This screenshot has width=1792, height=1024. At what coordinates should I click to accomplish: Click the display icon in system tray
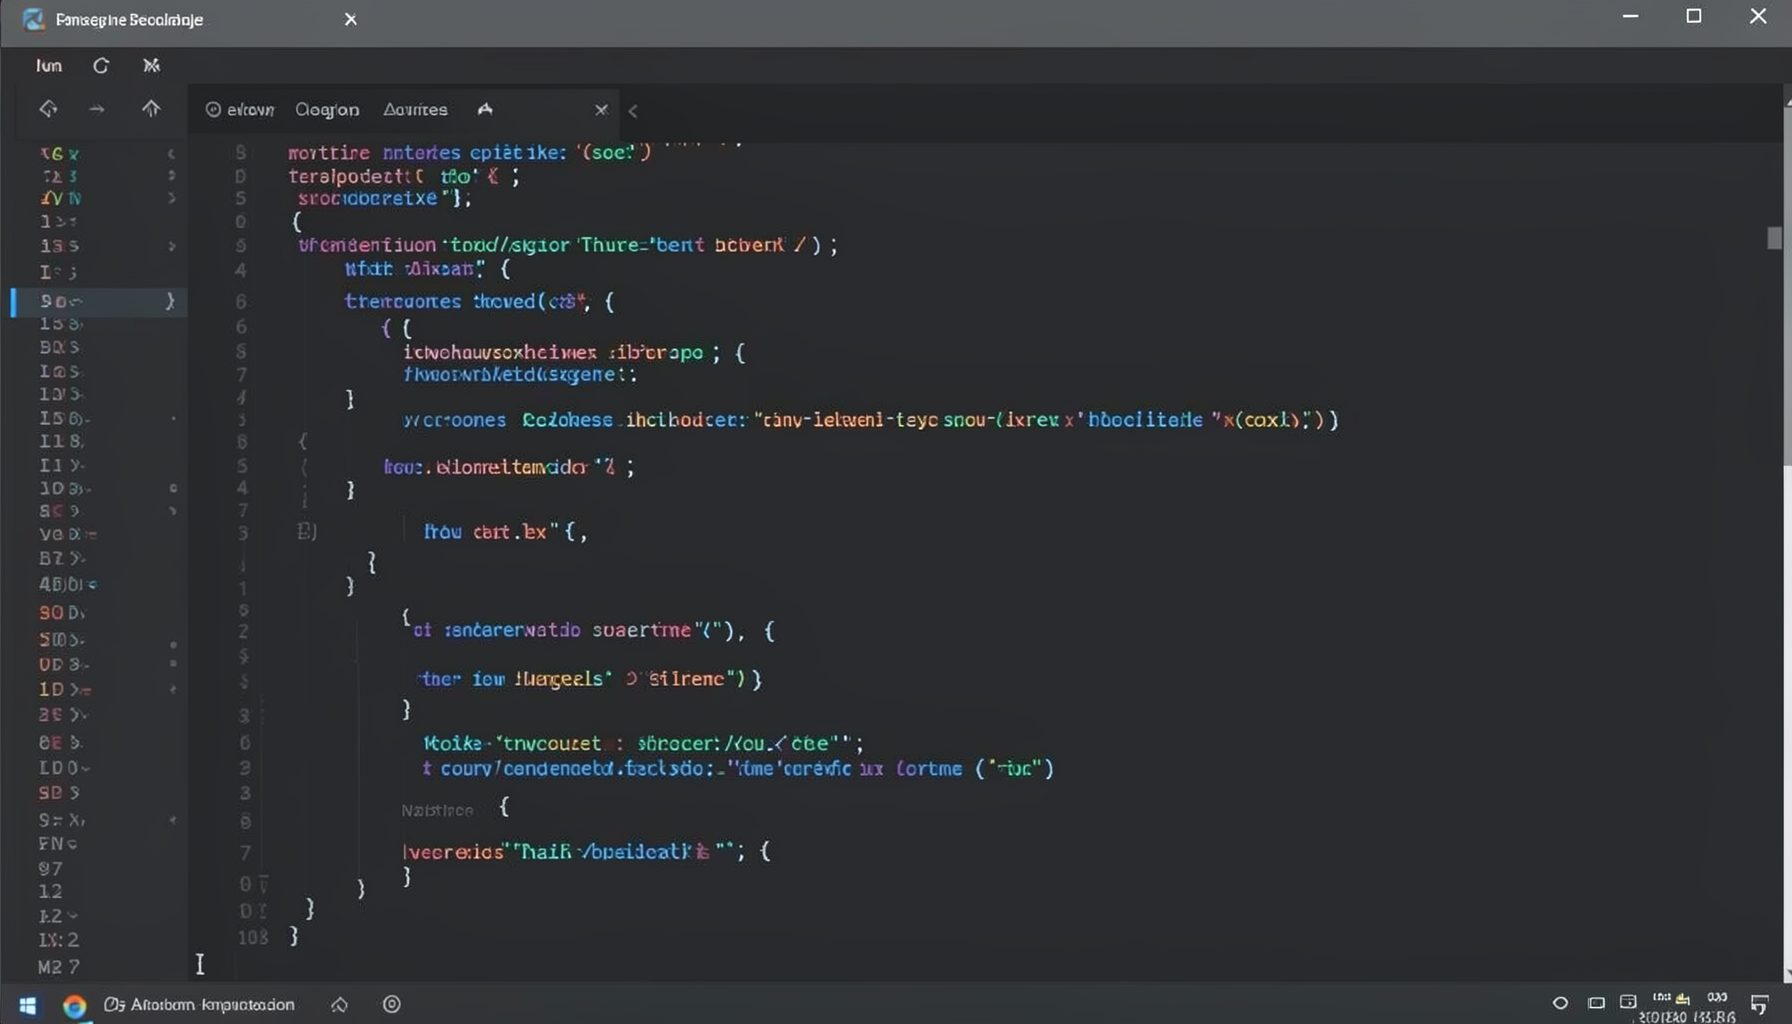click(1628, 1002)
